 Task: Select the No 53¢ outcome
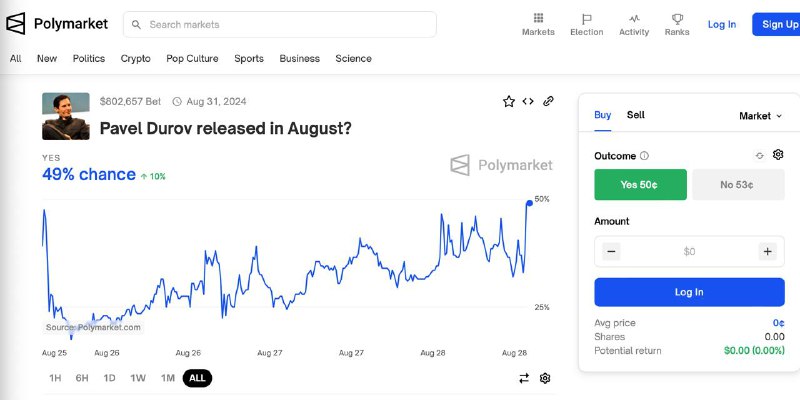pyautogui.click(x=737, y=185)
